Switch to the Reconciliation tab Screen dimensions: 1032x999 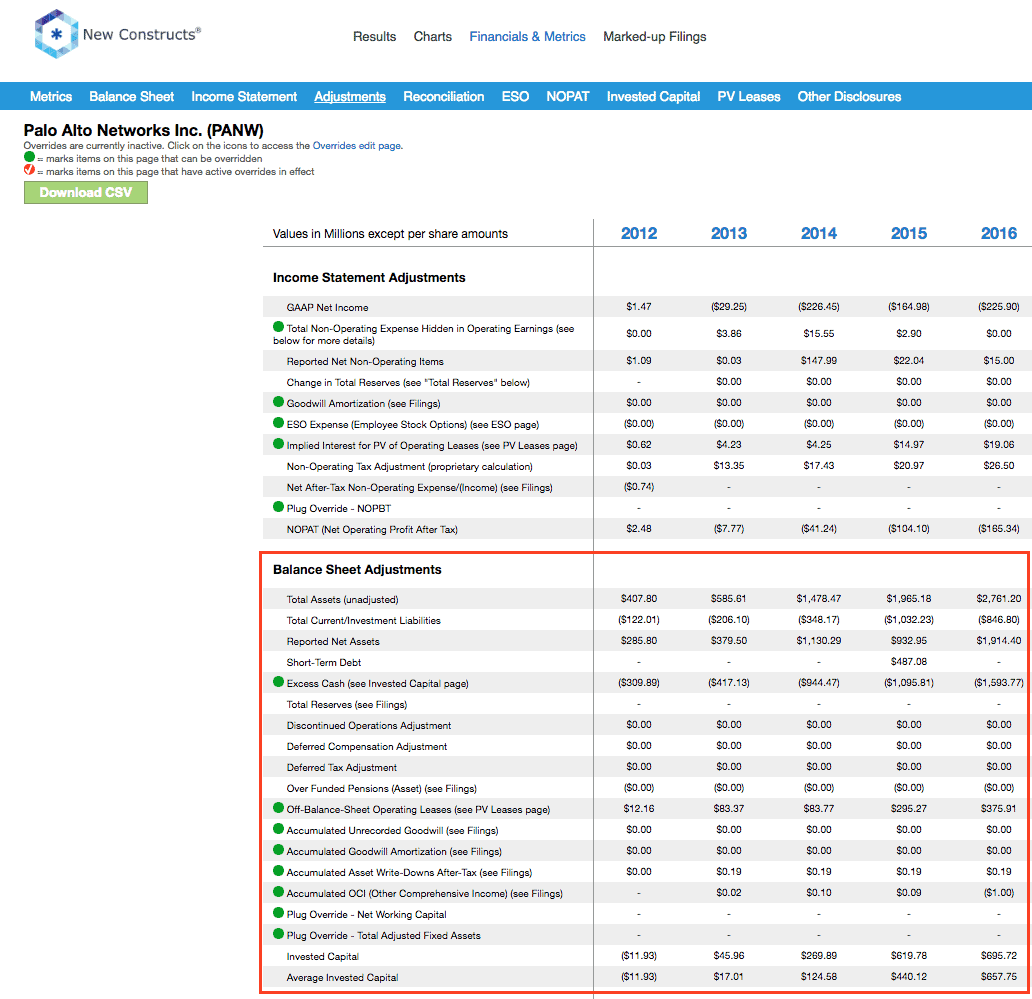click(x=444, y=97)
